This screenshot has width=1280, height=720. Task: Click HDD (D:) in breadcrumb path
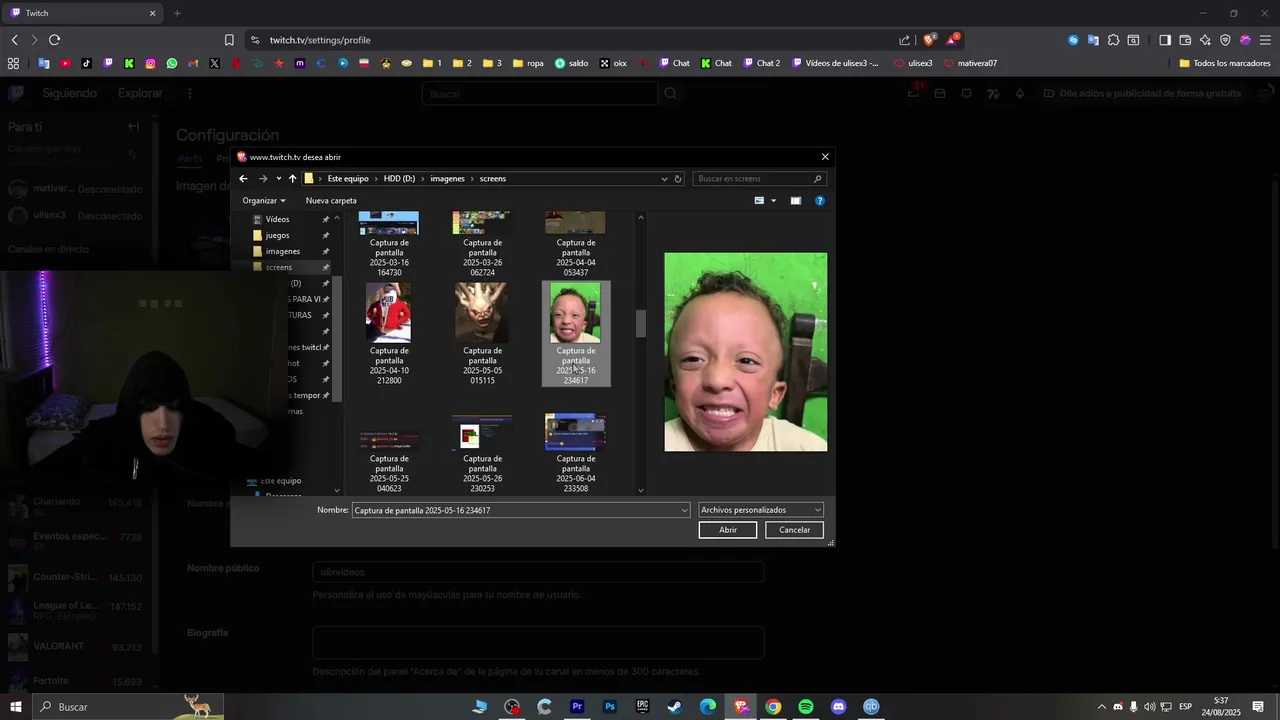pyautogui.click(x=399, y=179)
